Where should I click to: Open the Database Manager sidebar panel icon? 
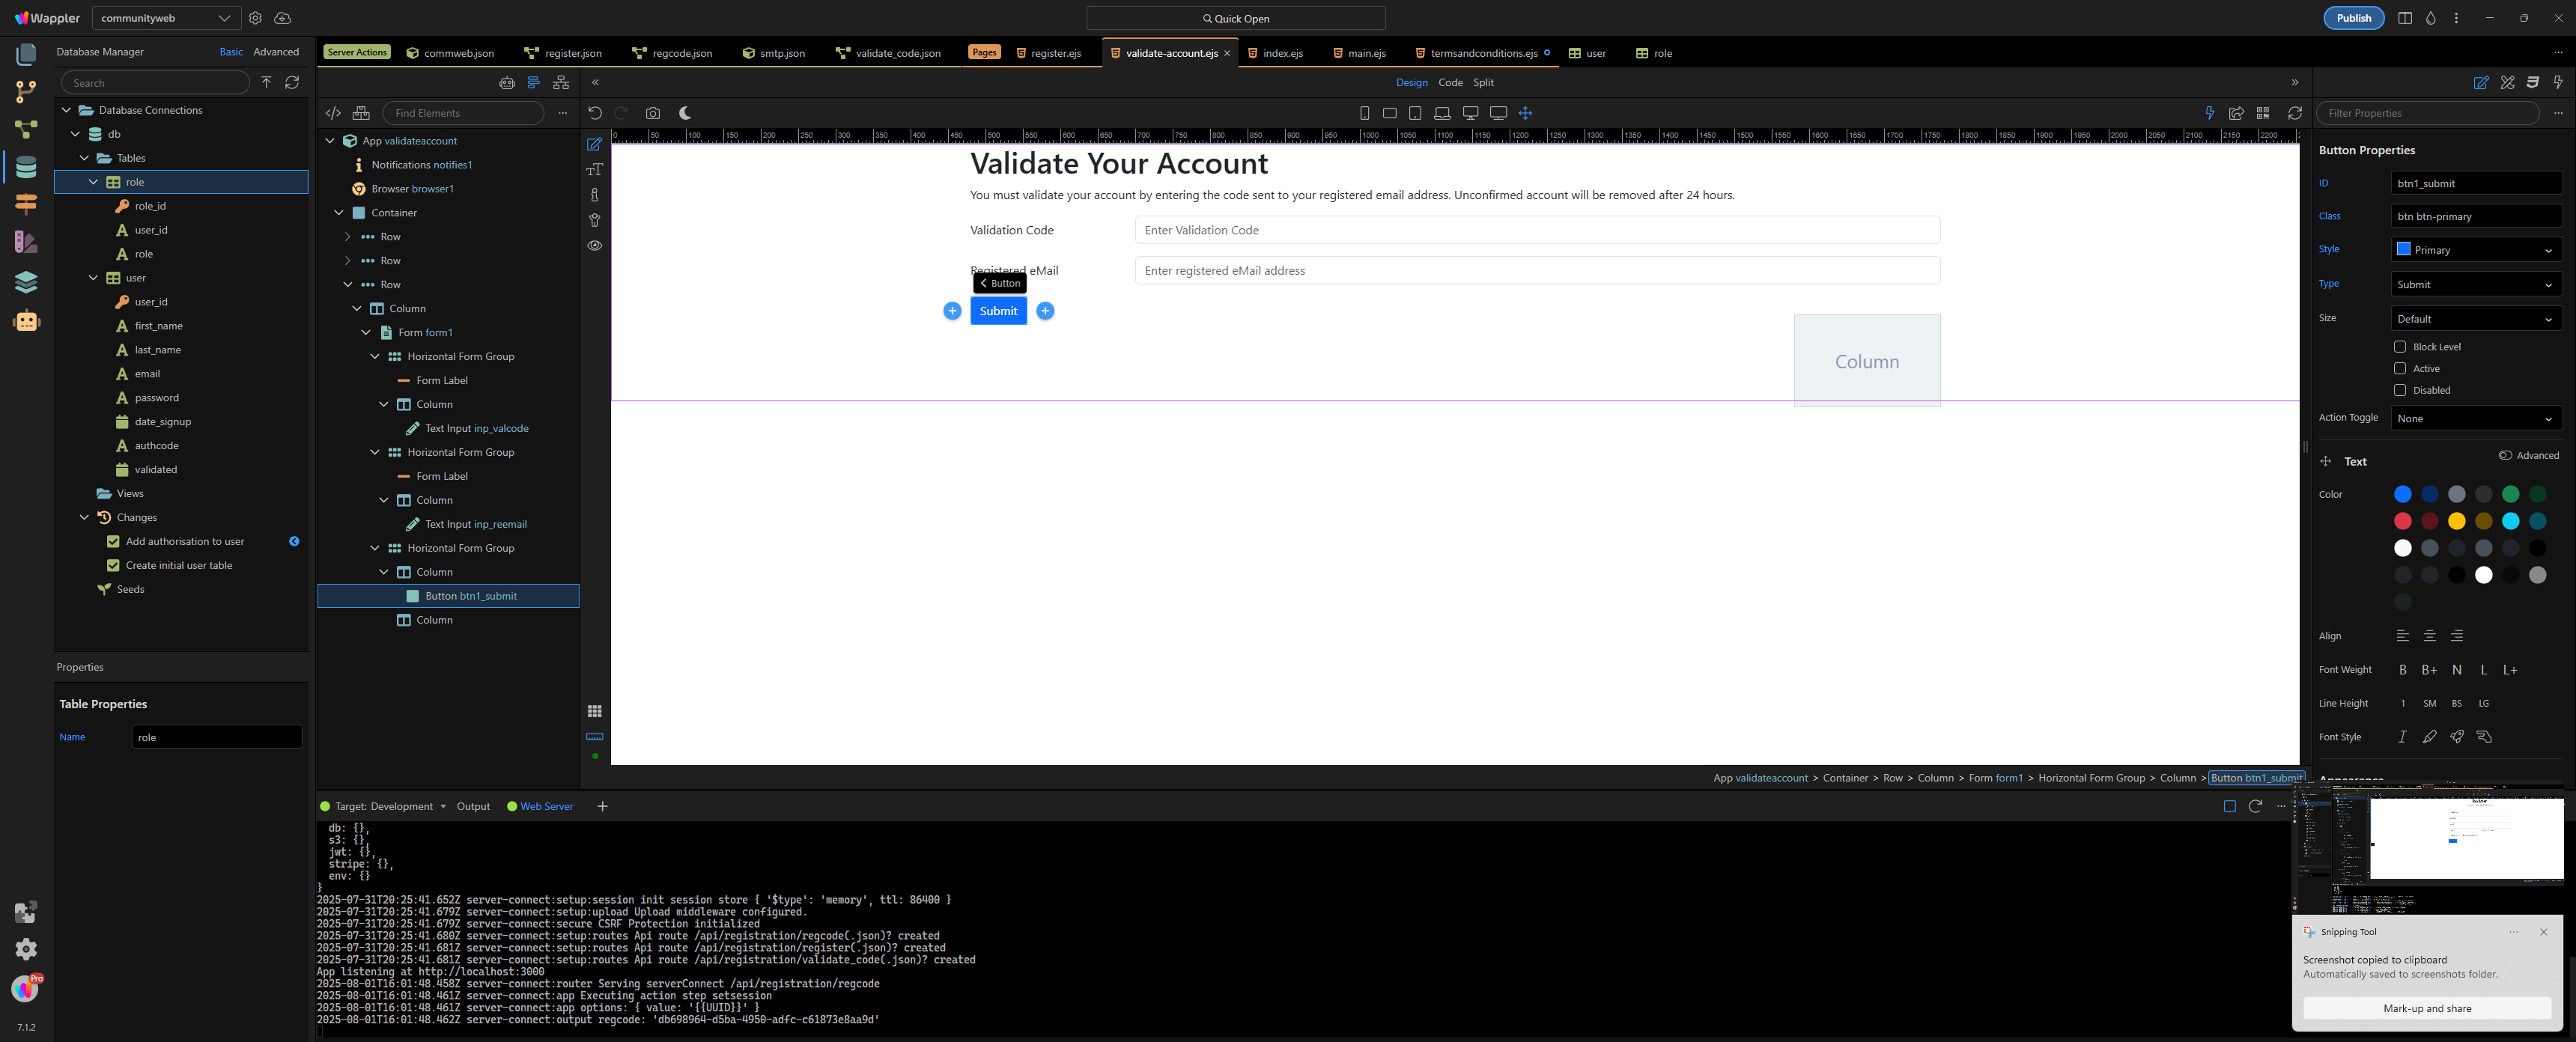(26, 167)
